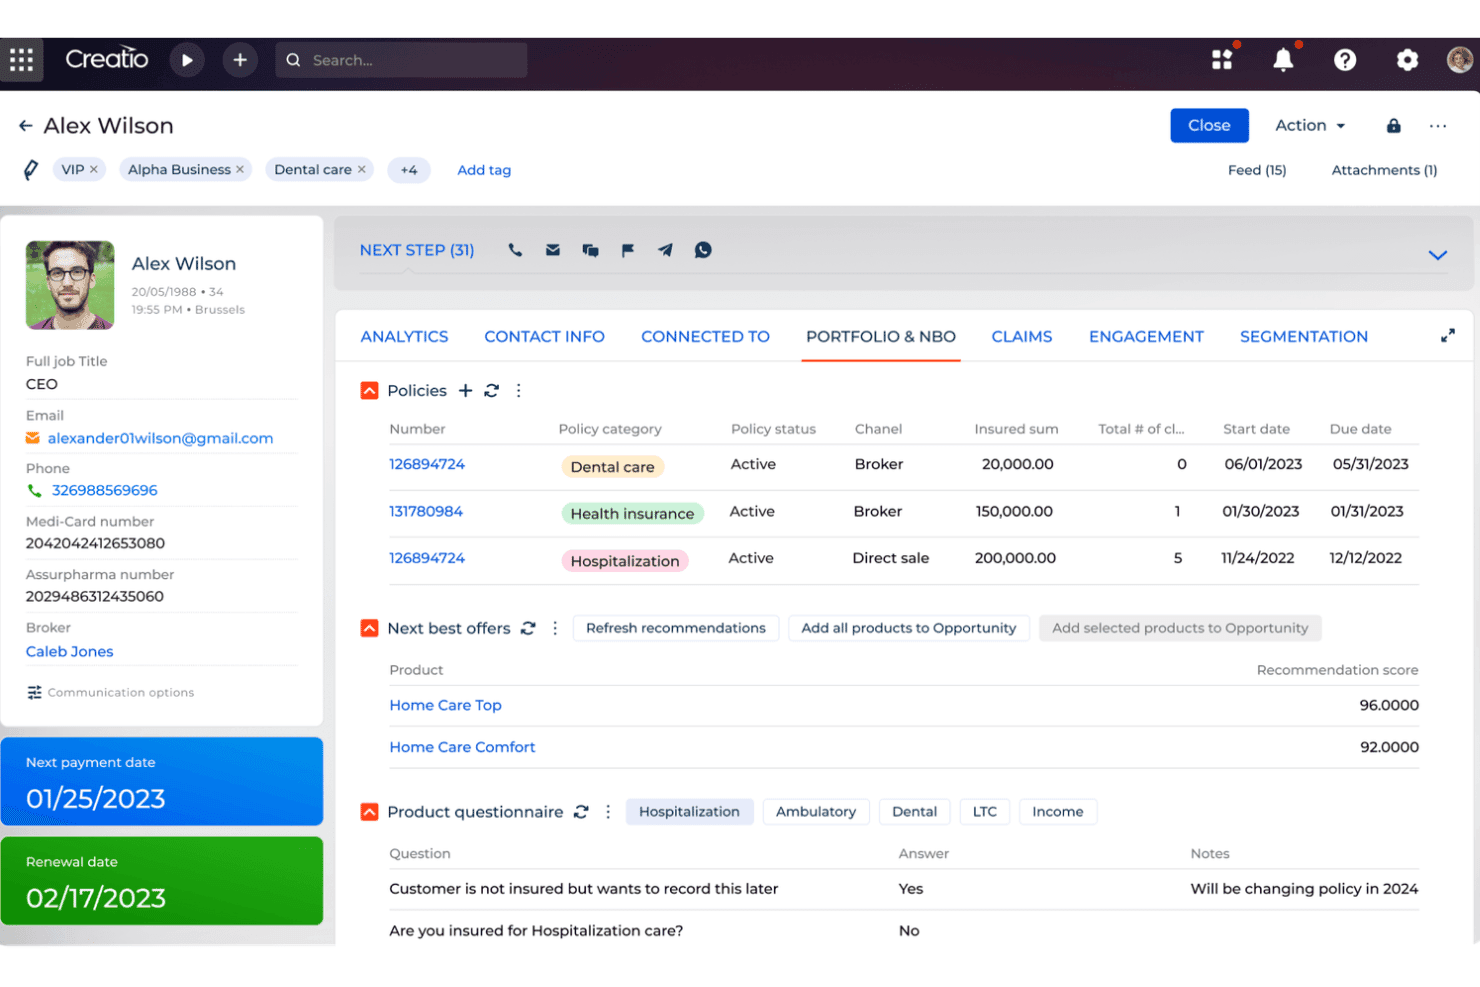This screenshot has height=987, width=1480.
Task: Click the WhatsApp icon in Next Step
Action: 703,250
